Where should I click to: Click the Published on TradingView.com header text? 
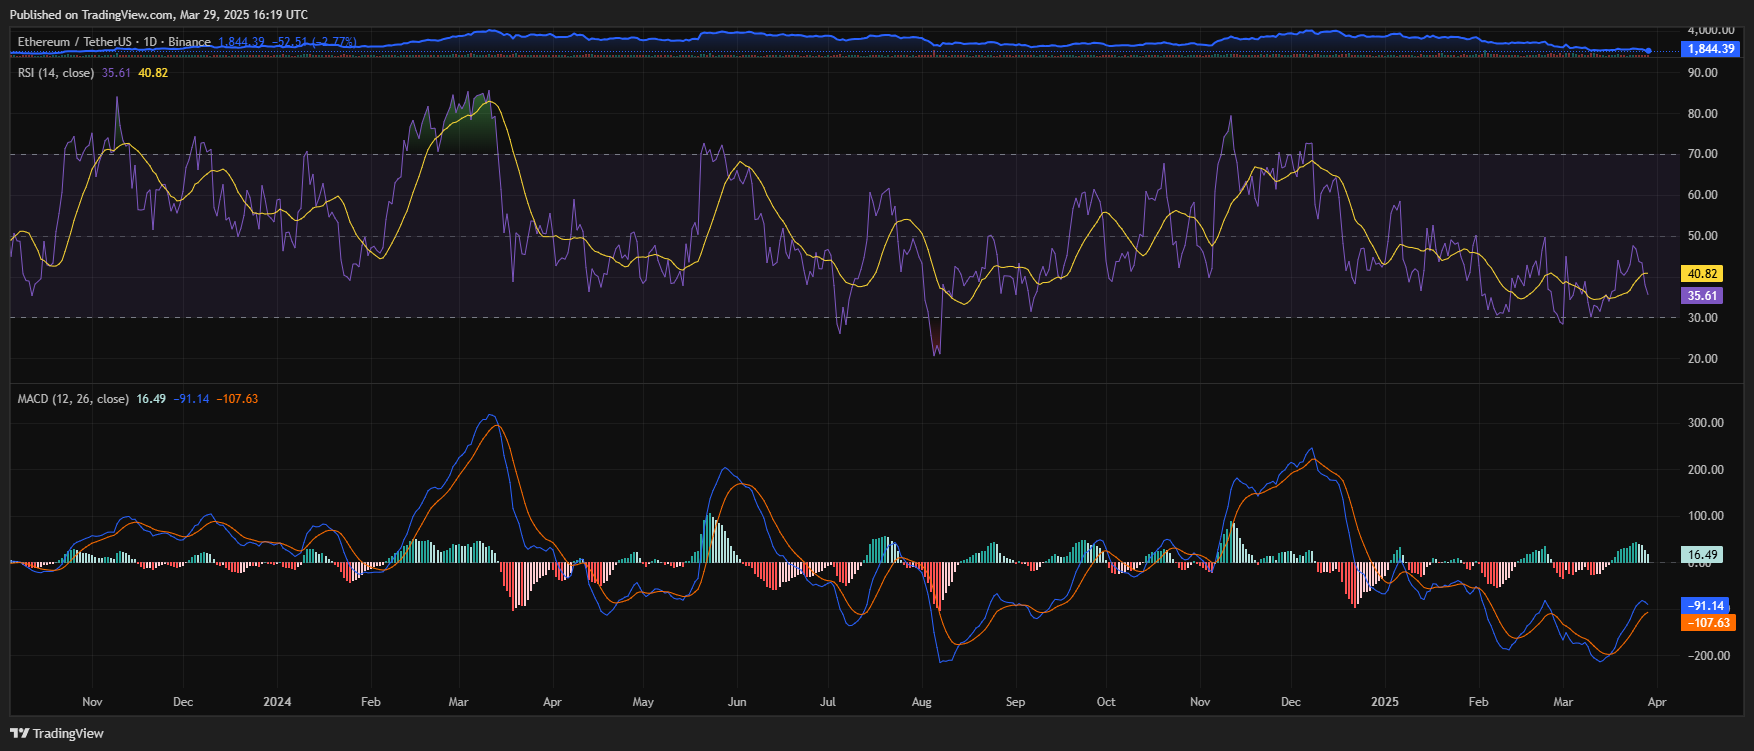click(159, 15)
